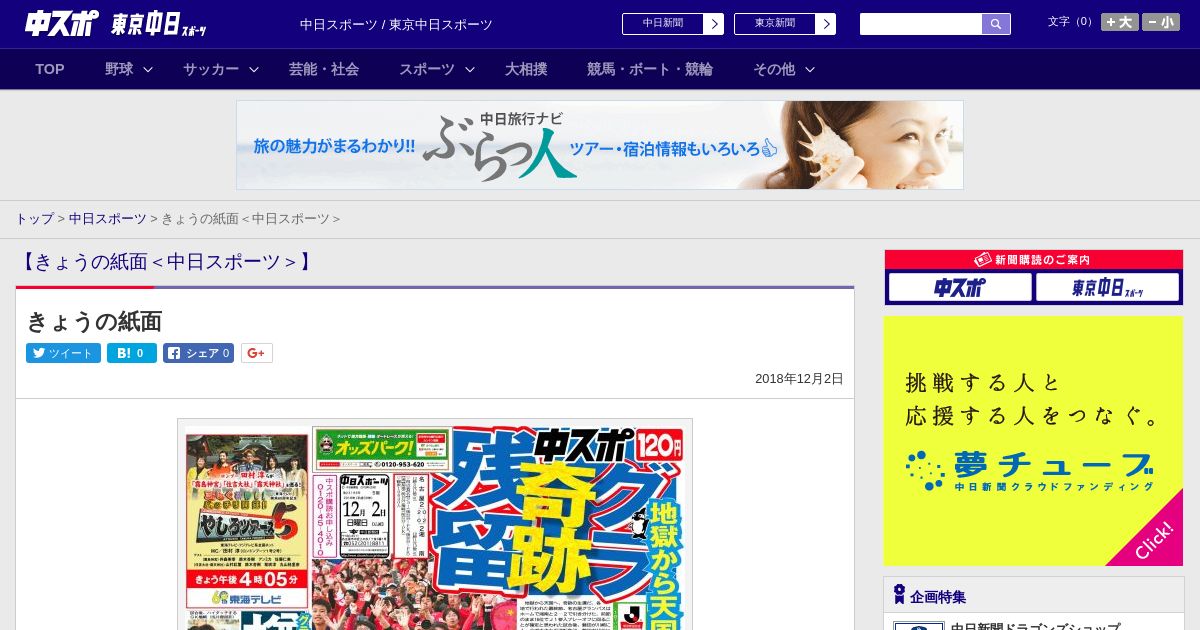Select 大相撲 in navigation
This screenshot has width=1200, height=630.
coord(526,69)
